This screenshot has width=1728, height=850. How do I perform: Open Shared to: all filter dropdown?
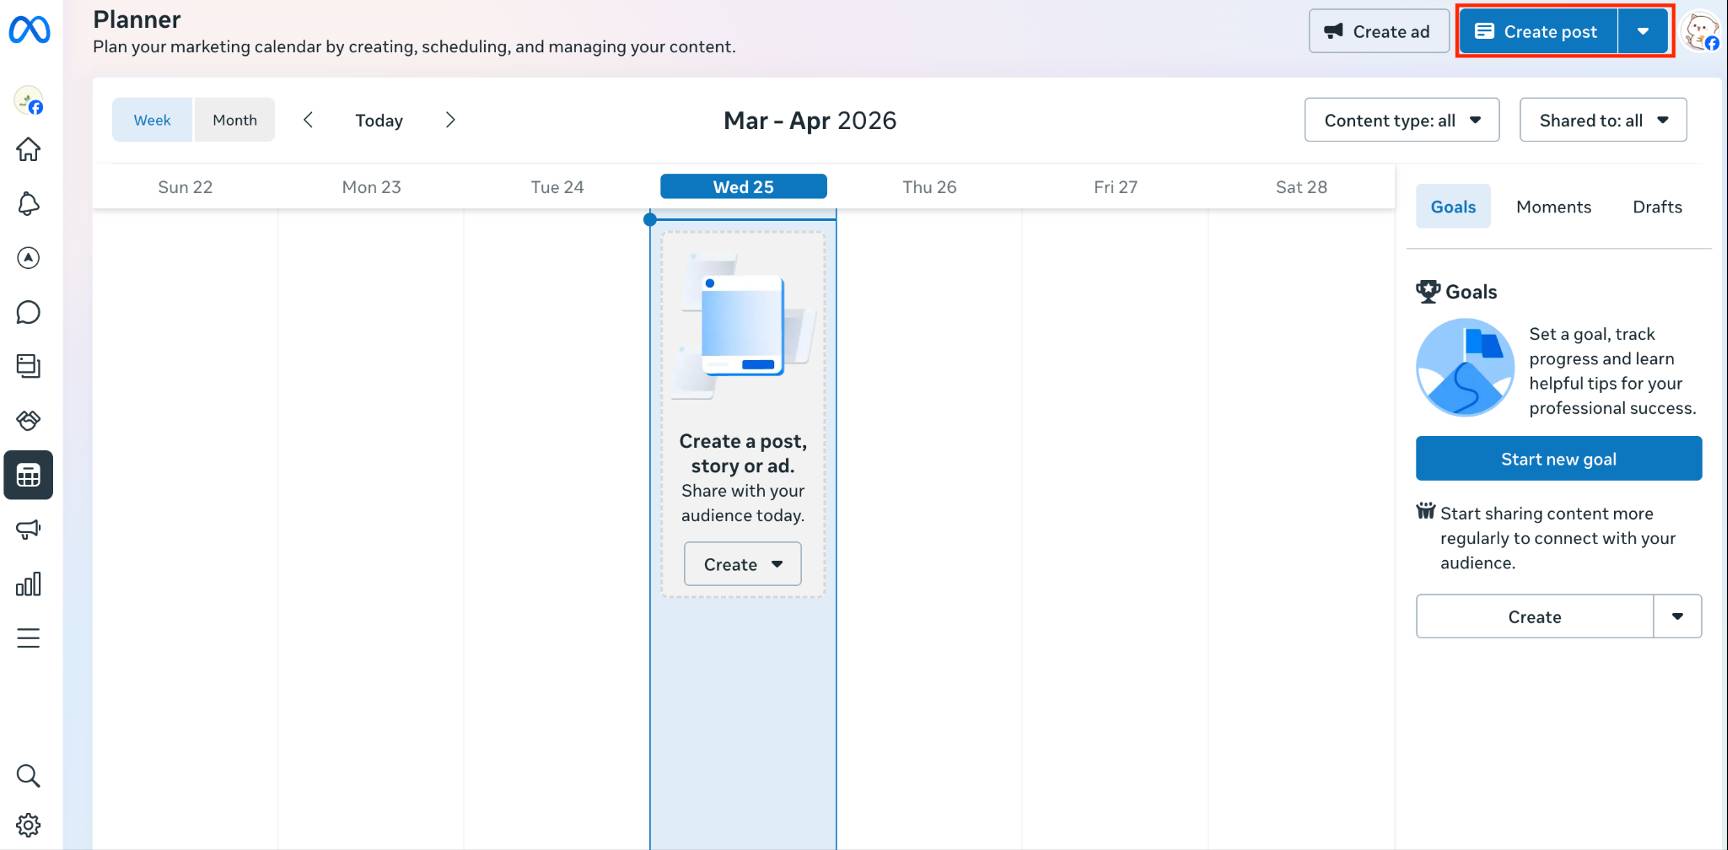tap(1603, 120)
